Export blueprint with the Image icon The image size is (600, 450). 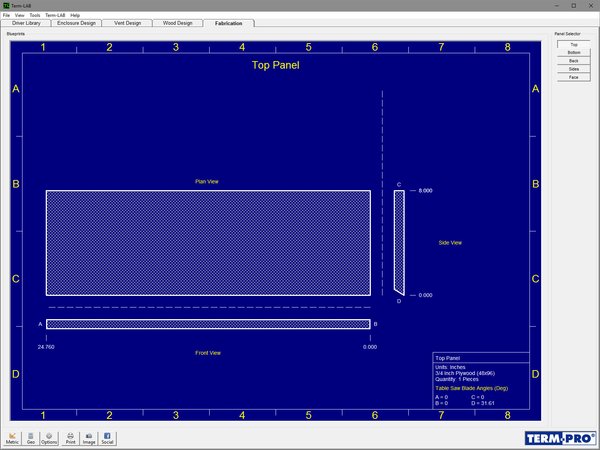89,437
